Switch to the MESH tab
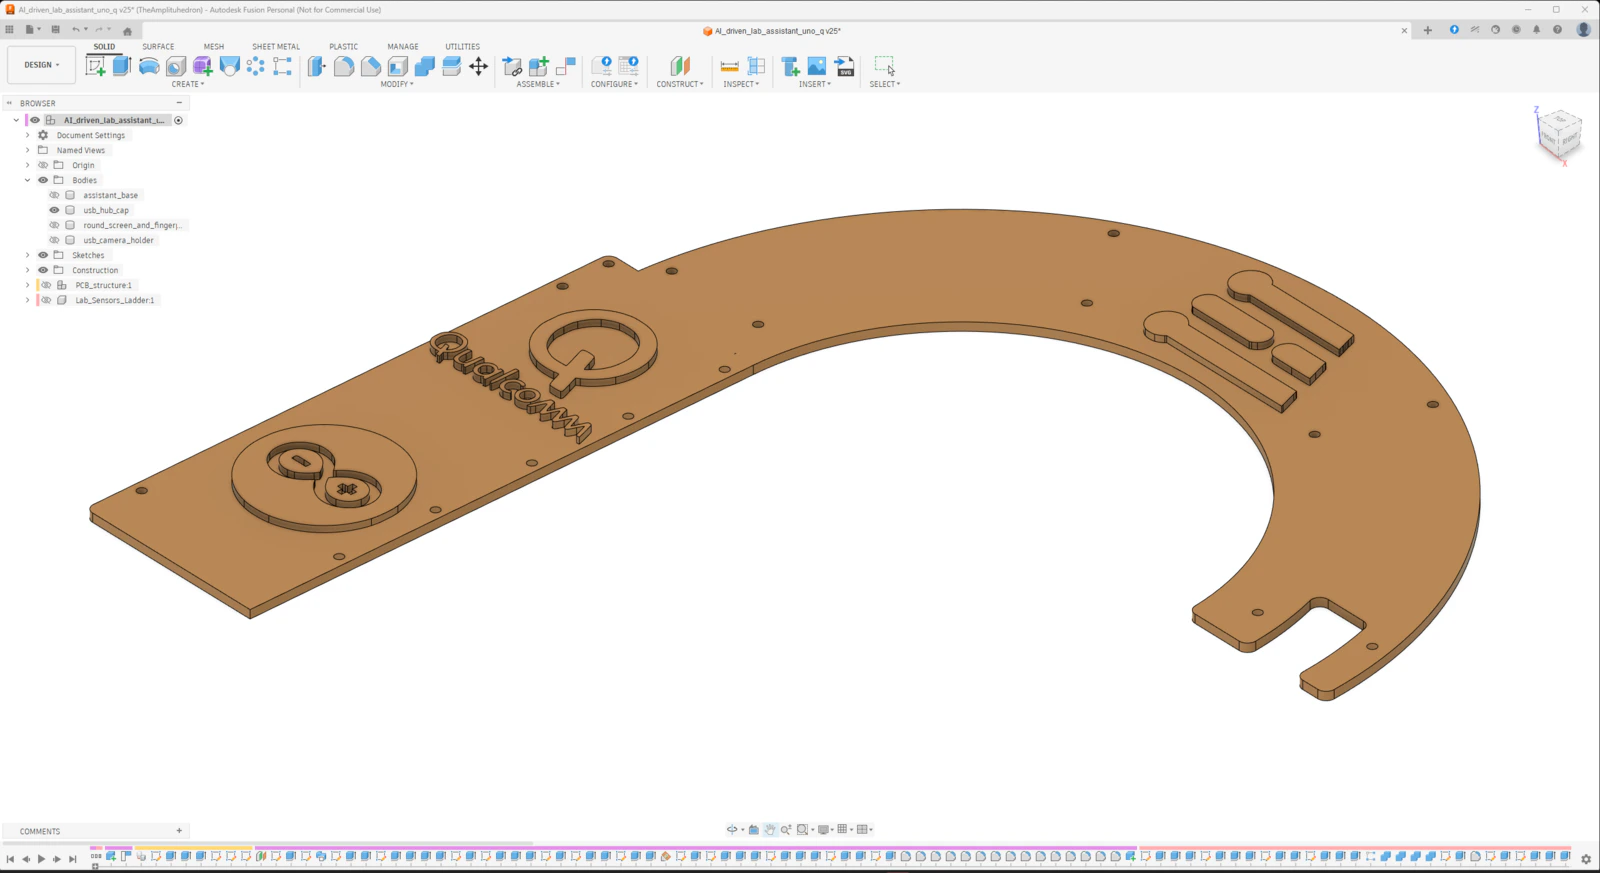Viewport: 1600px width, 873px height. coord(214,47)
